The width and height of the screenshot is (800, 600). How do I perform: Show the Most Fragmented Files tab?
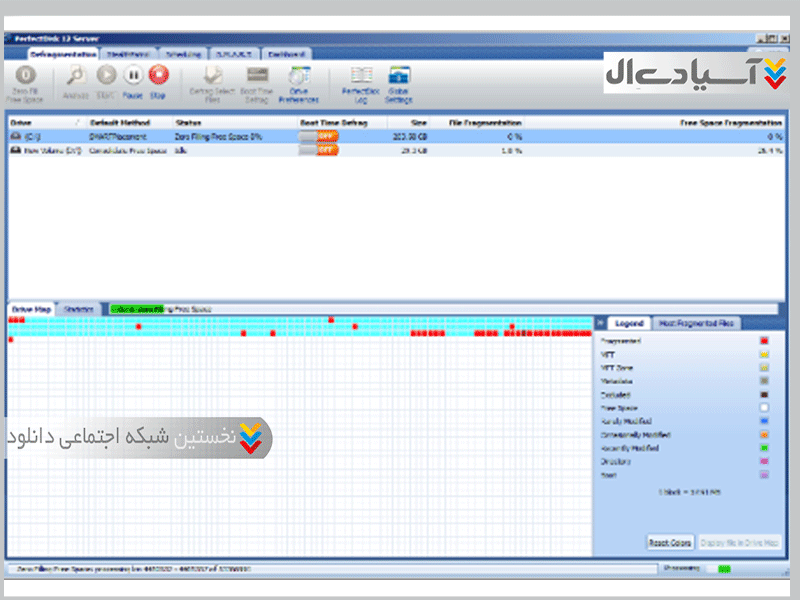click(695, 323)
